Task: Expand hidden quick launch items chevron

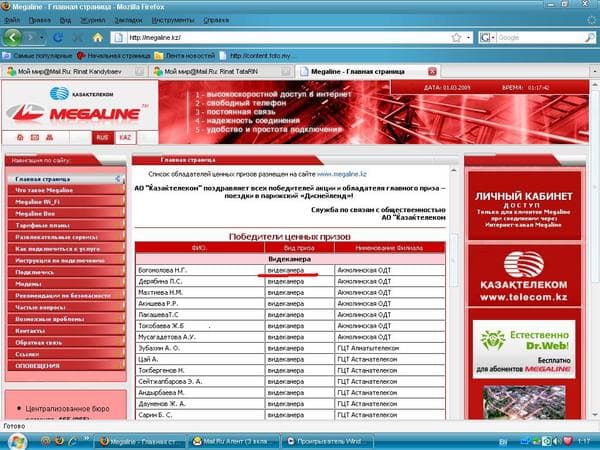Action: coord(86,439)
